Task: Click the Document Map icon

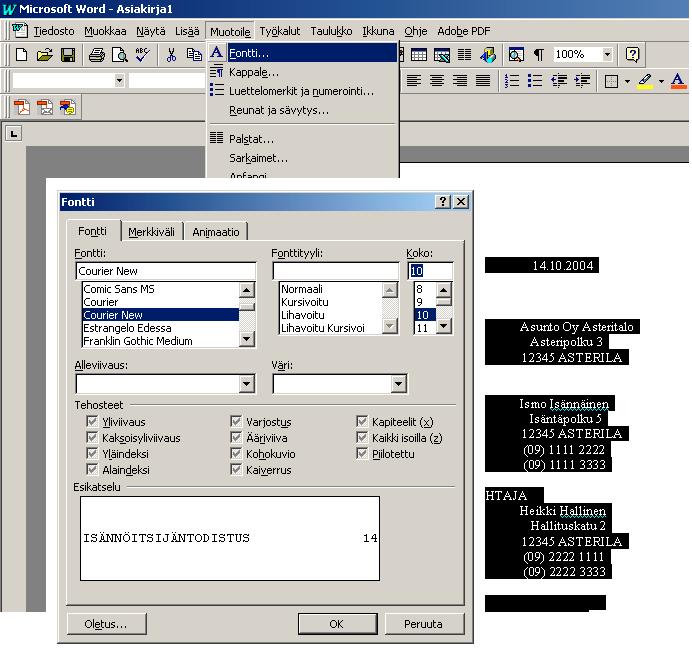Action: [516, 55]
